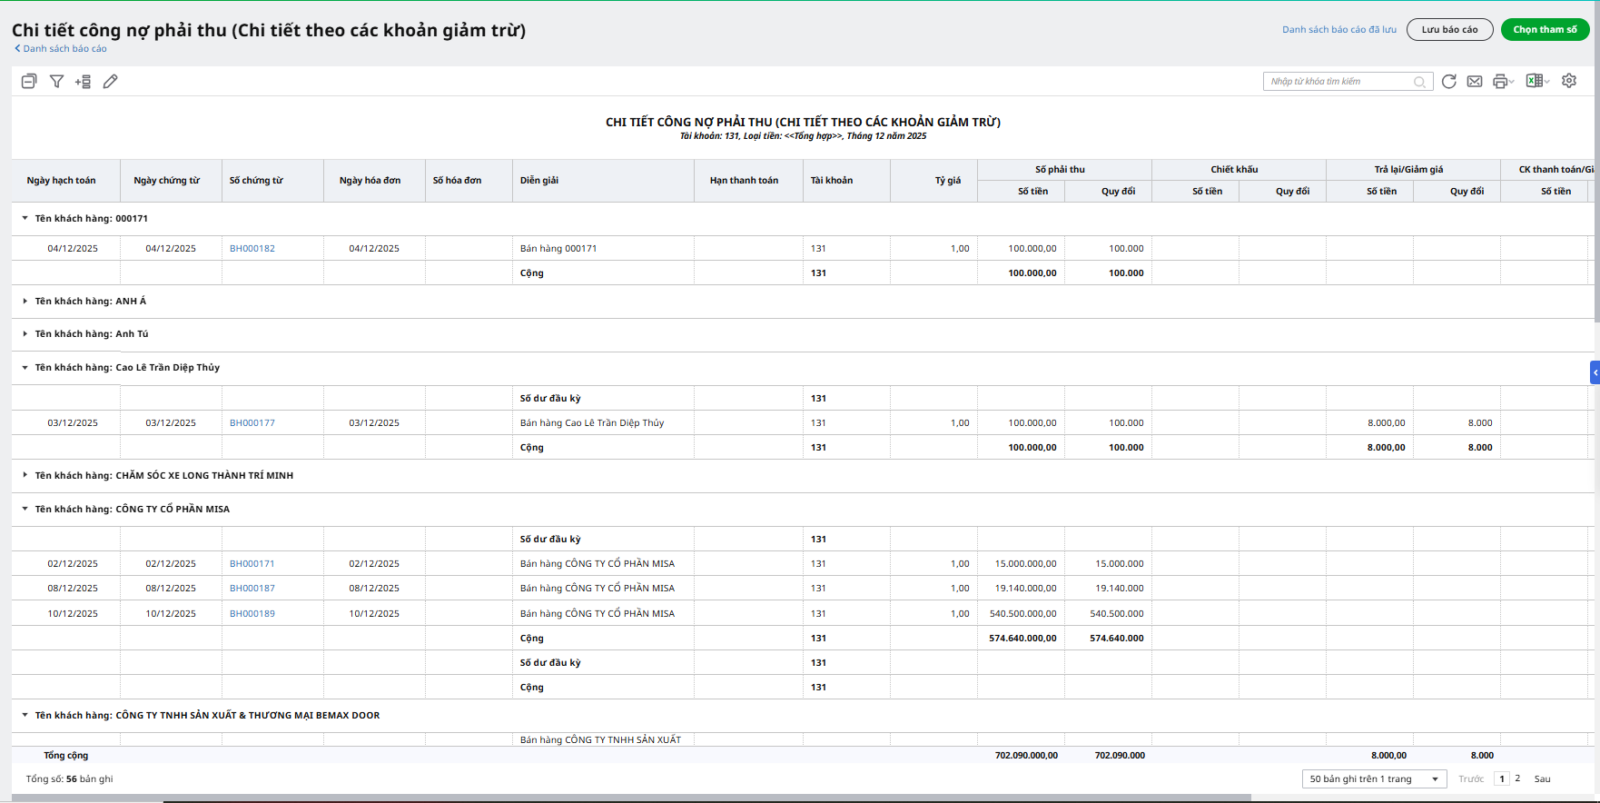The width and height of the screenshot is (1600, 803).
Task: Open the filter funnel icon
Action: coord(56,81)
